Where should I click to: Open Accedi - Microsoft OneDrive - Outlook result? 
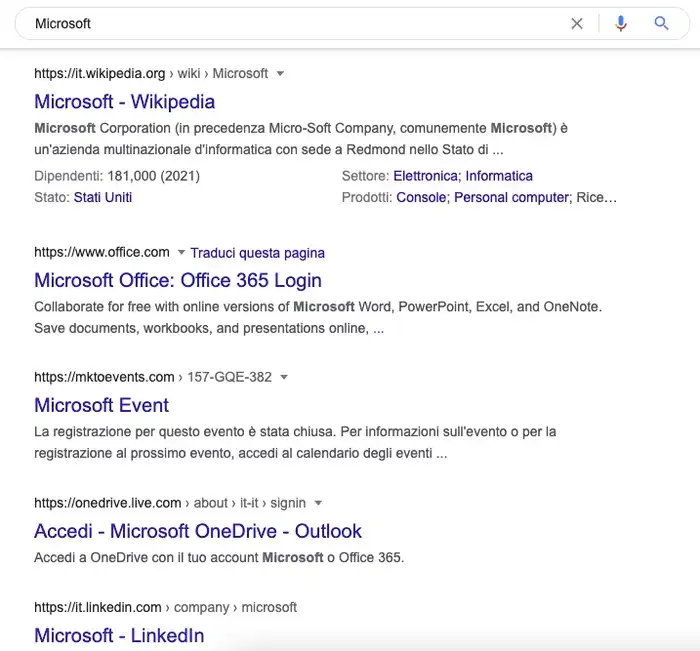click(198, 531)
